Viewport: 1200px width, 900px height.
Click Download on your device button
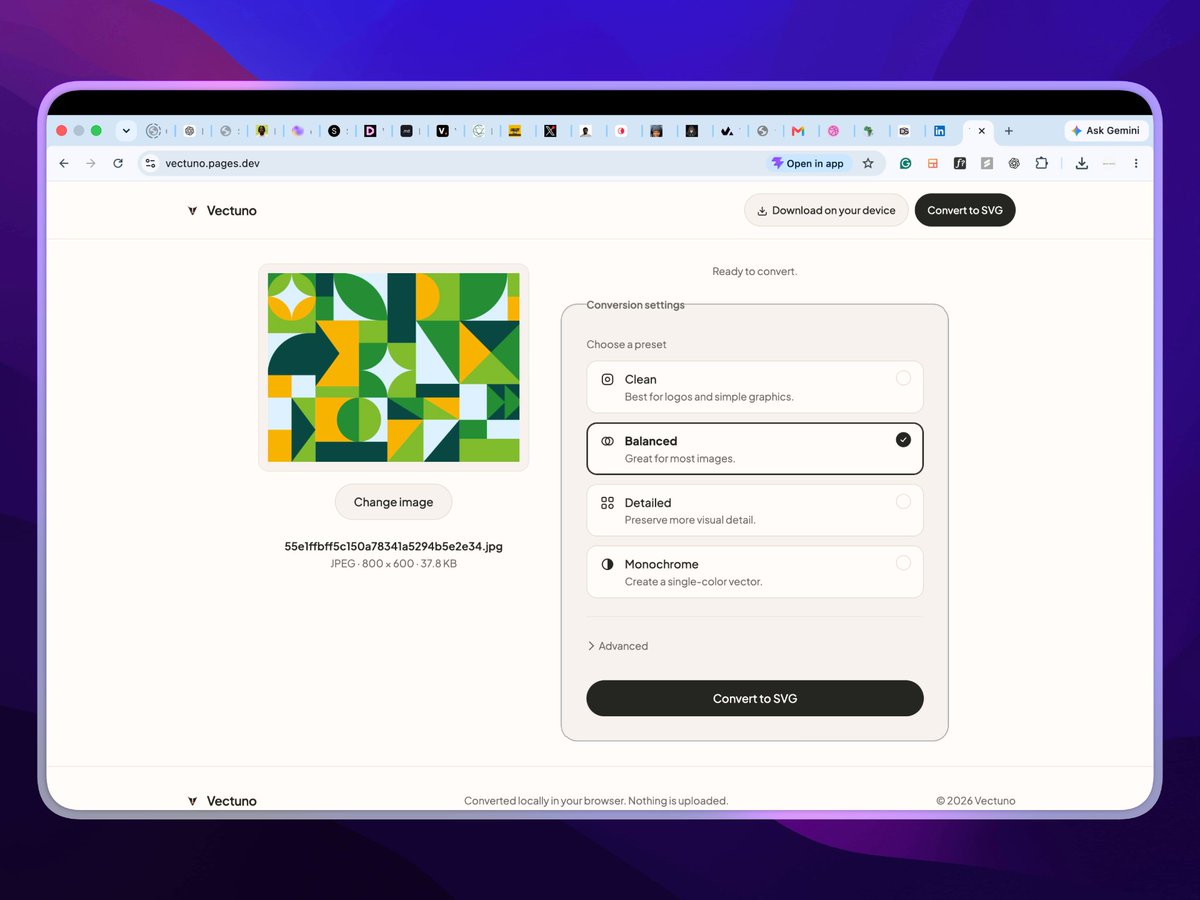click(x=826, y=210)
